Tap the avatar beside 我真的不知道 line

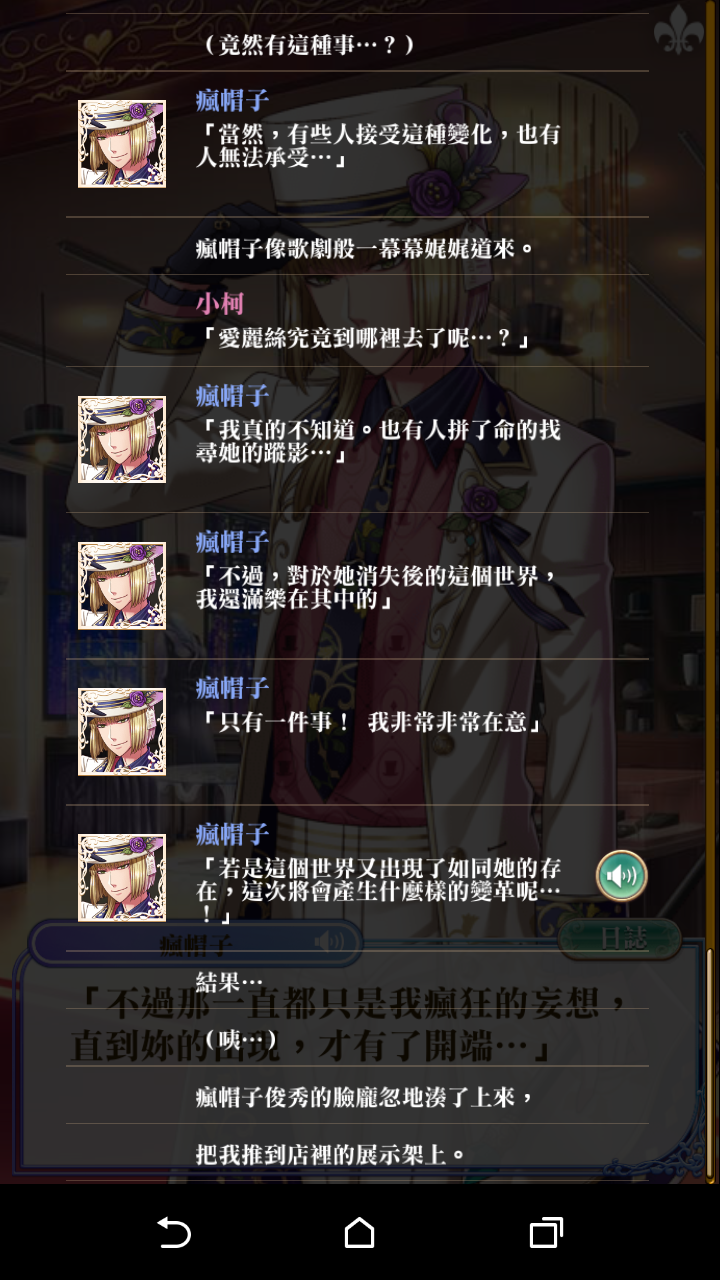click(x=122, y=439)
